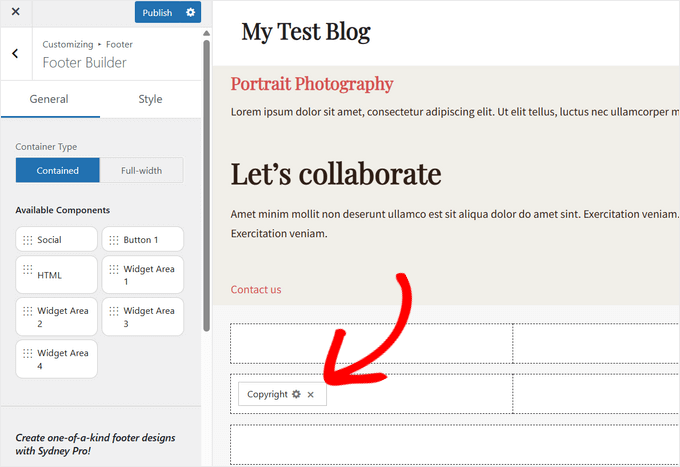Viewport: 680px width, 467px height.
Task: Open the Contact us link
Action: tap(256, 289)
